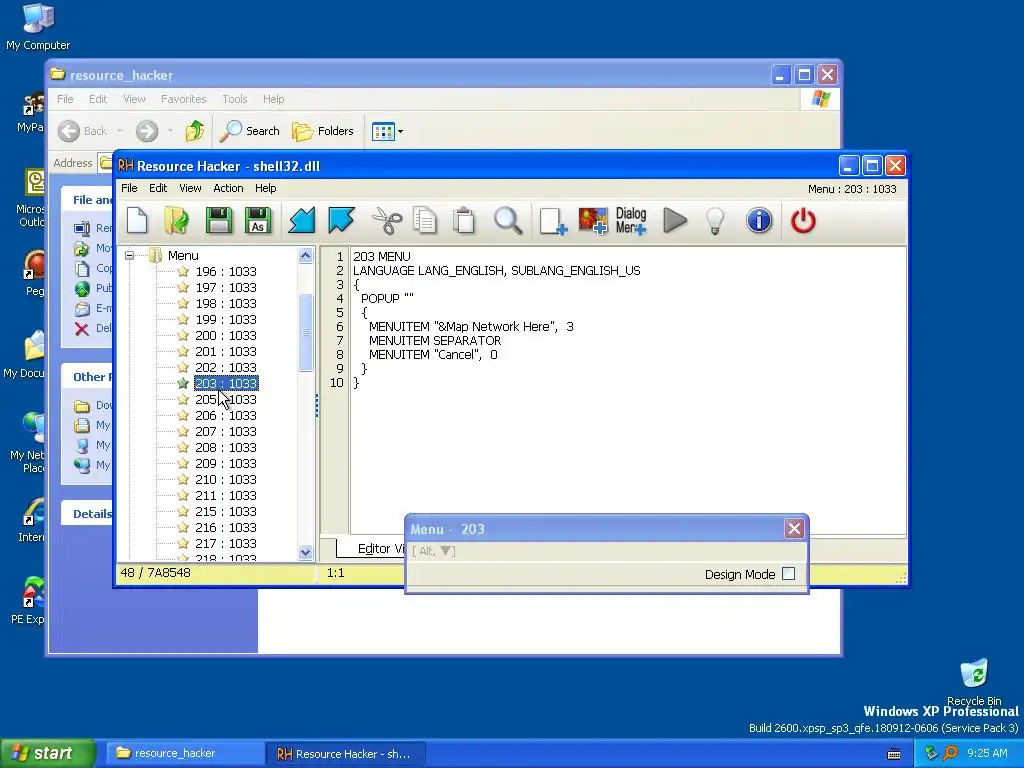Click the red power exit icon
This screenshot has width=1024, height=768.
pos(803,221)
